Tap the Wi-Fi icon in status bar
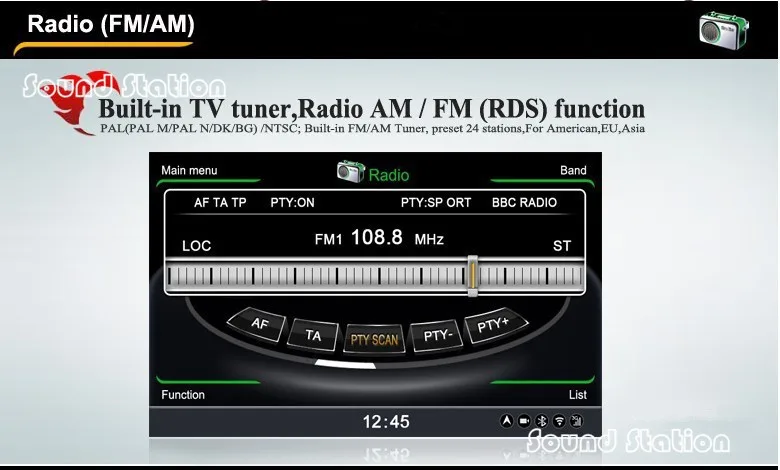The height and width of the screenshot is (470, 780). pyautogui.click(x=559, y=421)
